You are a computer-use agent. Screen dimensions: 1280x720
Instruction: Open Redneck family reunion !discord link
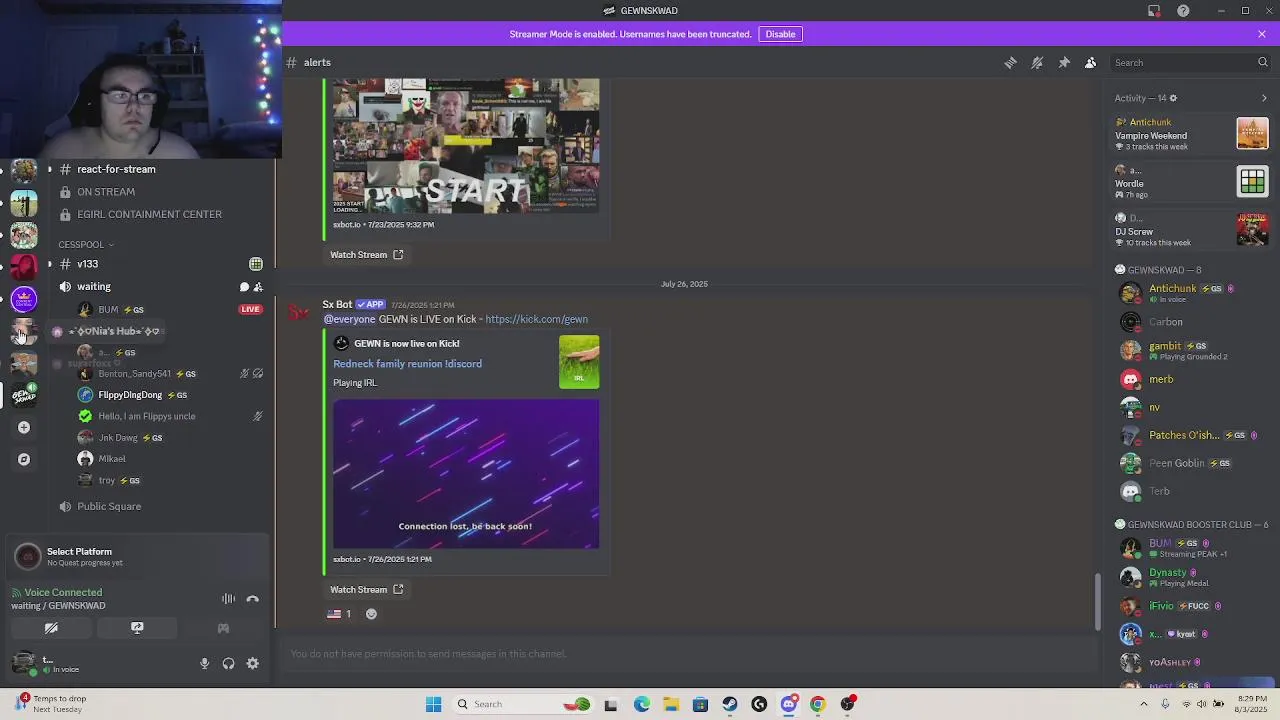[407, 364]
